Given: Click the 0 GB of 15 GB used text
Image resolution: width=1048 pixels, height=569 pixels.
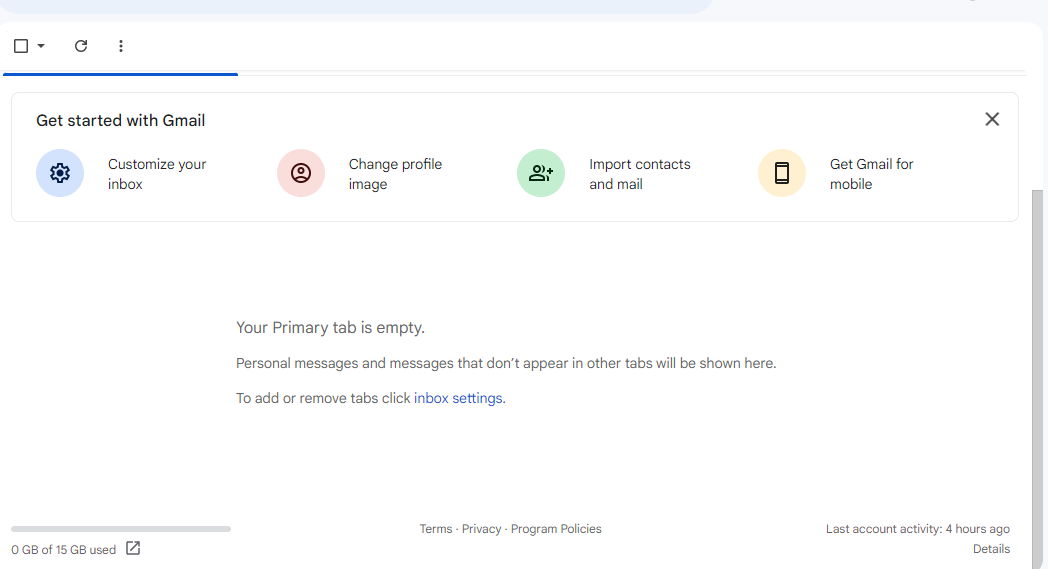Looking at the screenshot, I should point(63,550).
